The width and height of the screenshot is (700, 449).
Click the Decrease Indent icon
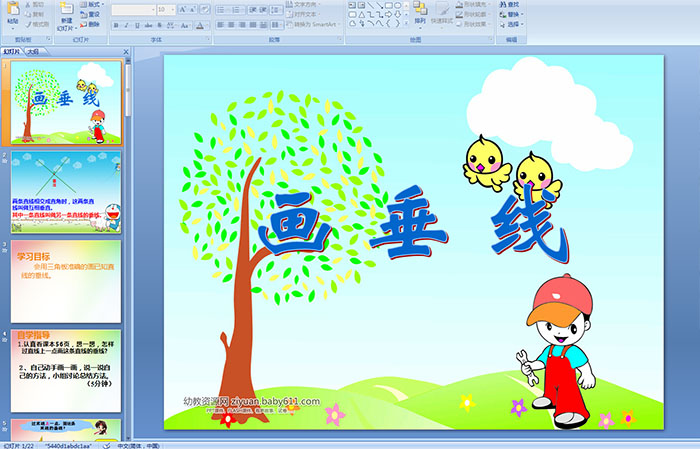pyautogui.click(x=253, y=10)
